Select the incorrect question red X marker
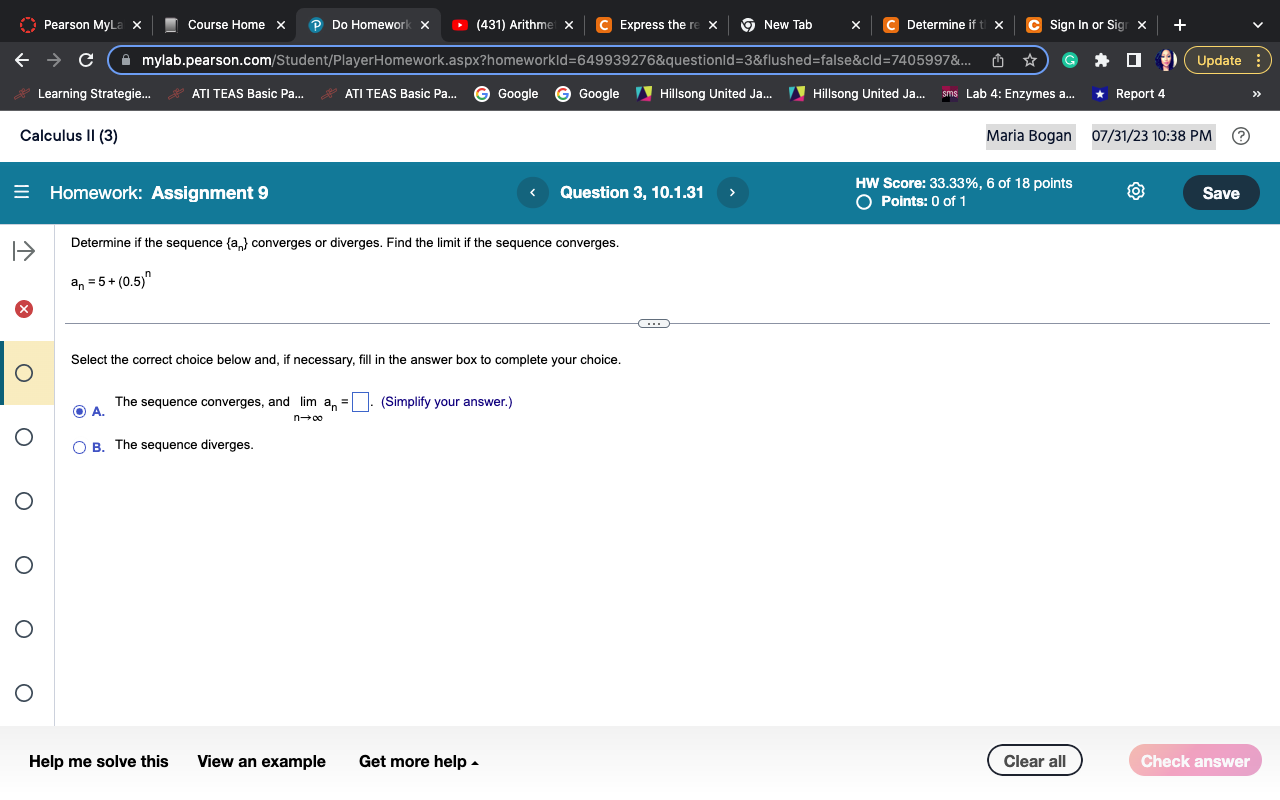 [x=24, y=308]
